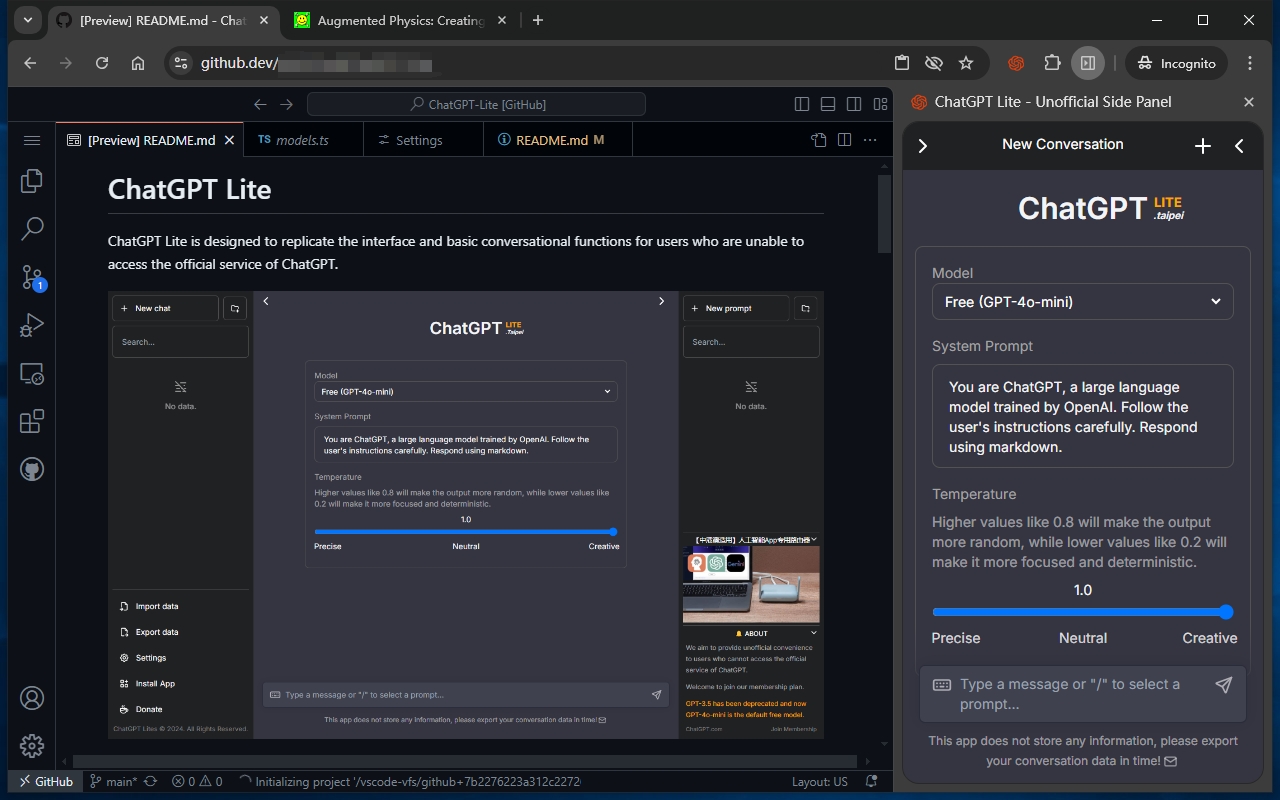Open the Search view in activity bar
This screenshot has height=800, width=1280.
(x=32, y=229)
